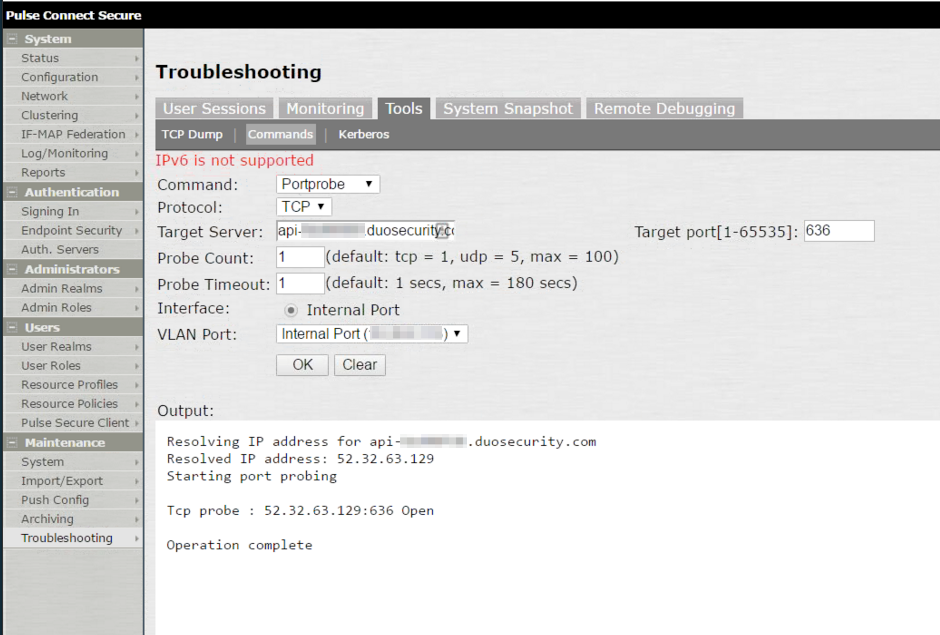
Task: Open Import/Export under Maintenance
Action: [x=60, y=480]
